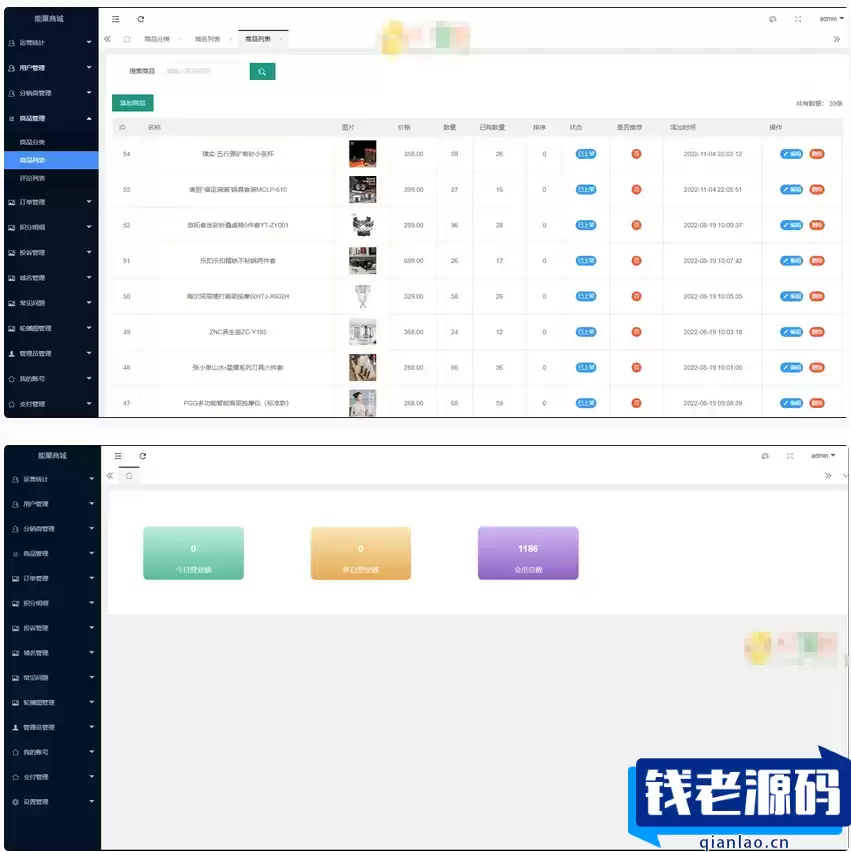Toggle 已上架 status for product ID 53
This screenshot has height=852, width=851.
coord(586,190)
